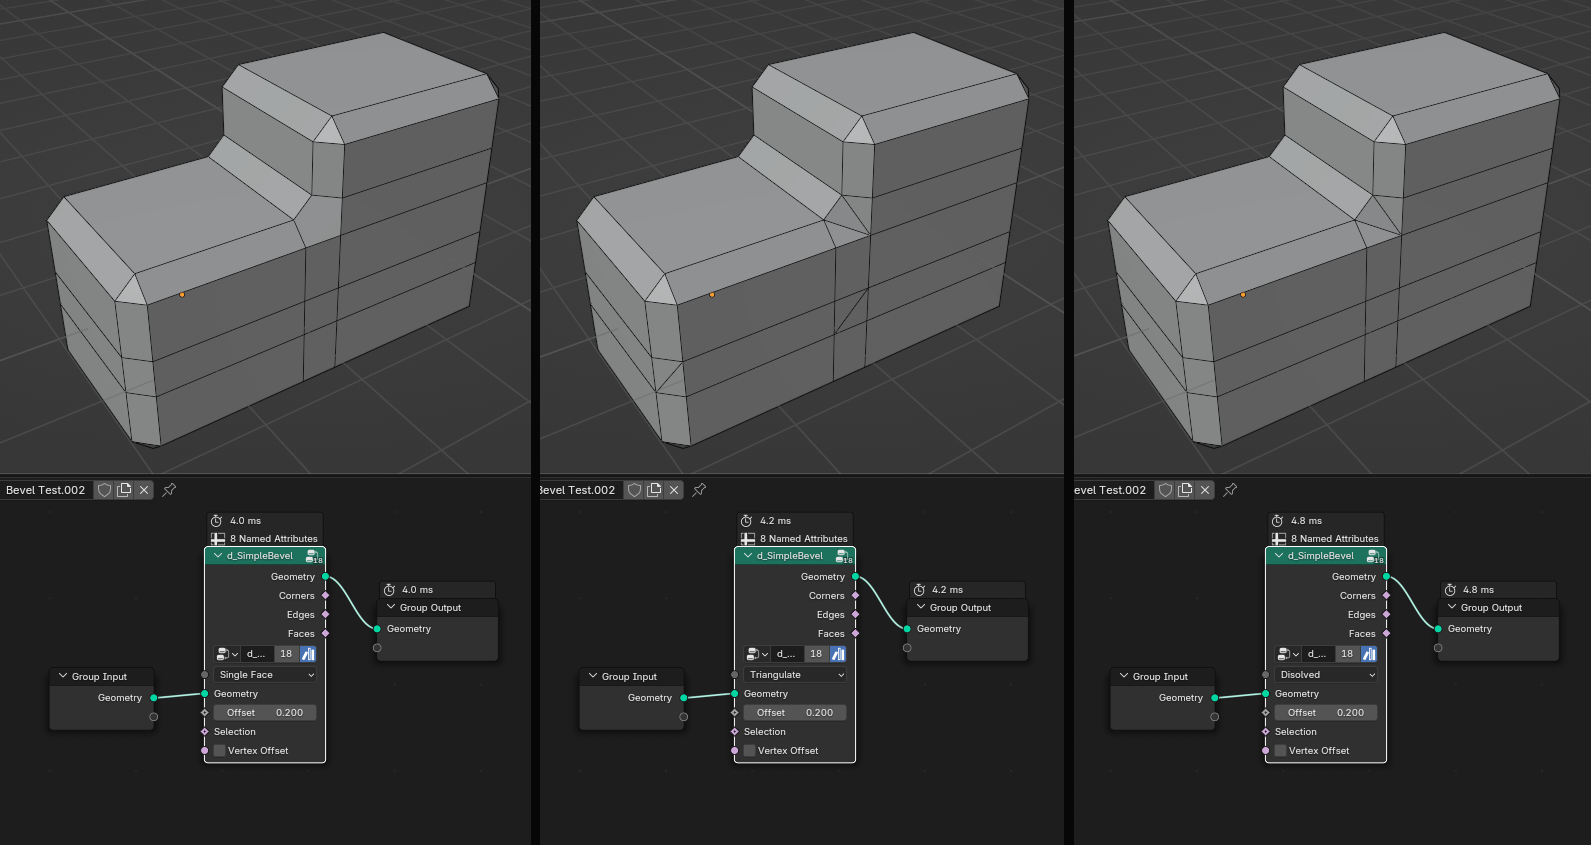Click Group Input Geometry socket in Triangulate panel
Screen dimensions: 1591x845
683,698
